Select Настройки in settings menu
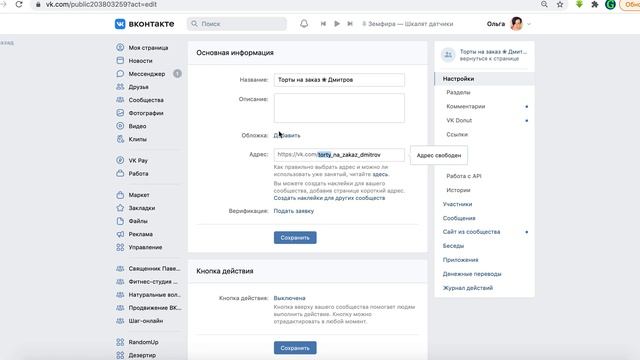Image resolution: width=640 pixels, height=360 pixels. coord(484,79)
